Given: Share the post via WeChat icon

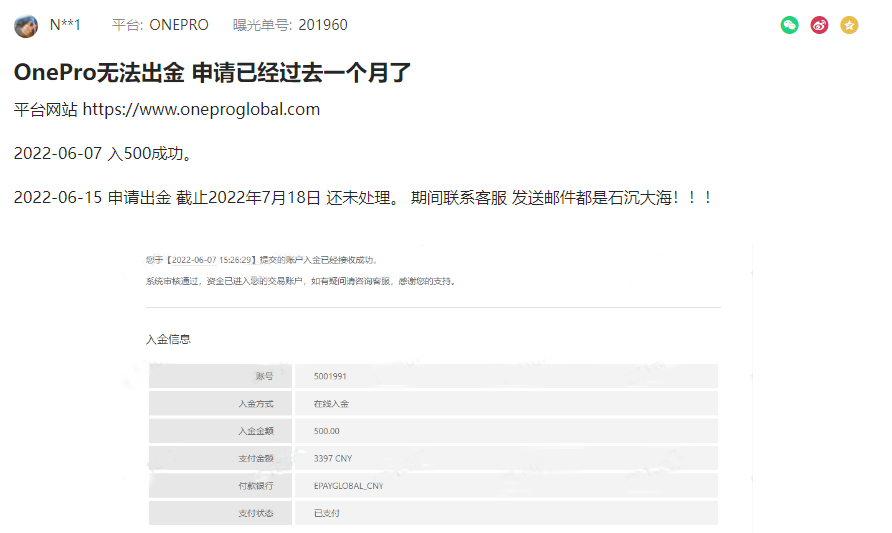Looking at the screenshot, I should coord(789,25).
